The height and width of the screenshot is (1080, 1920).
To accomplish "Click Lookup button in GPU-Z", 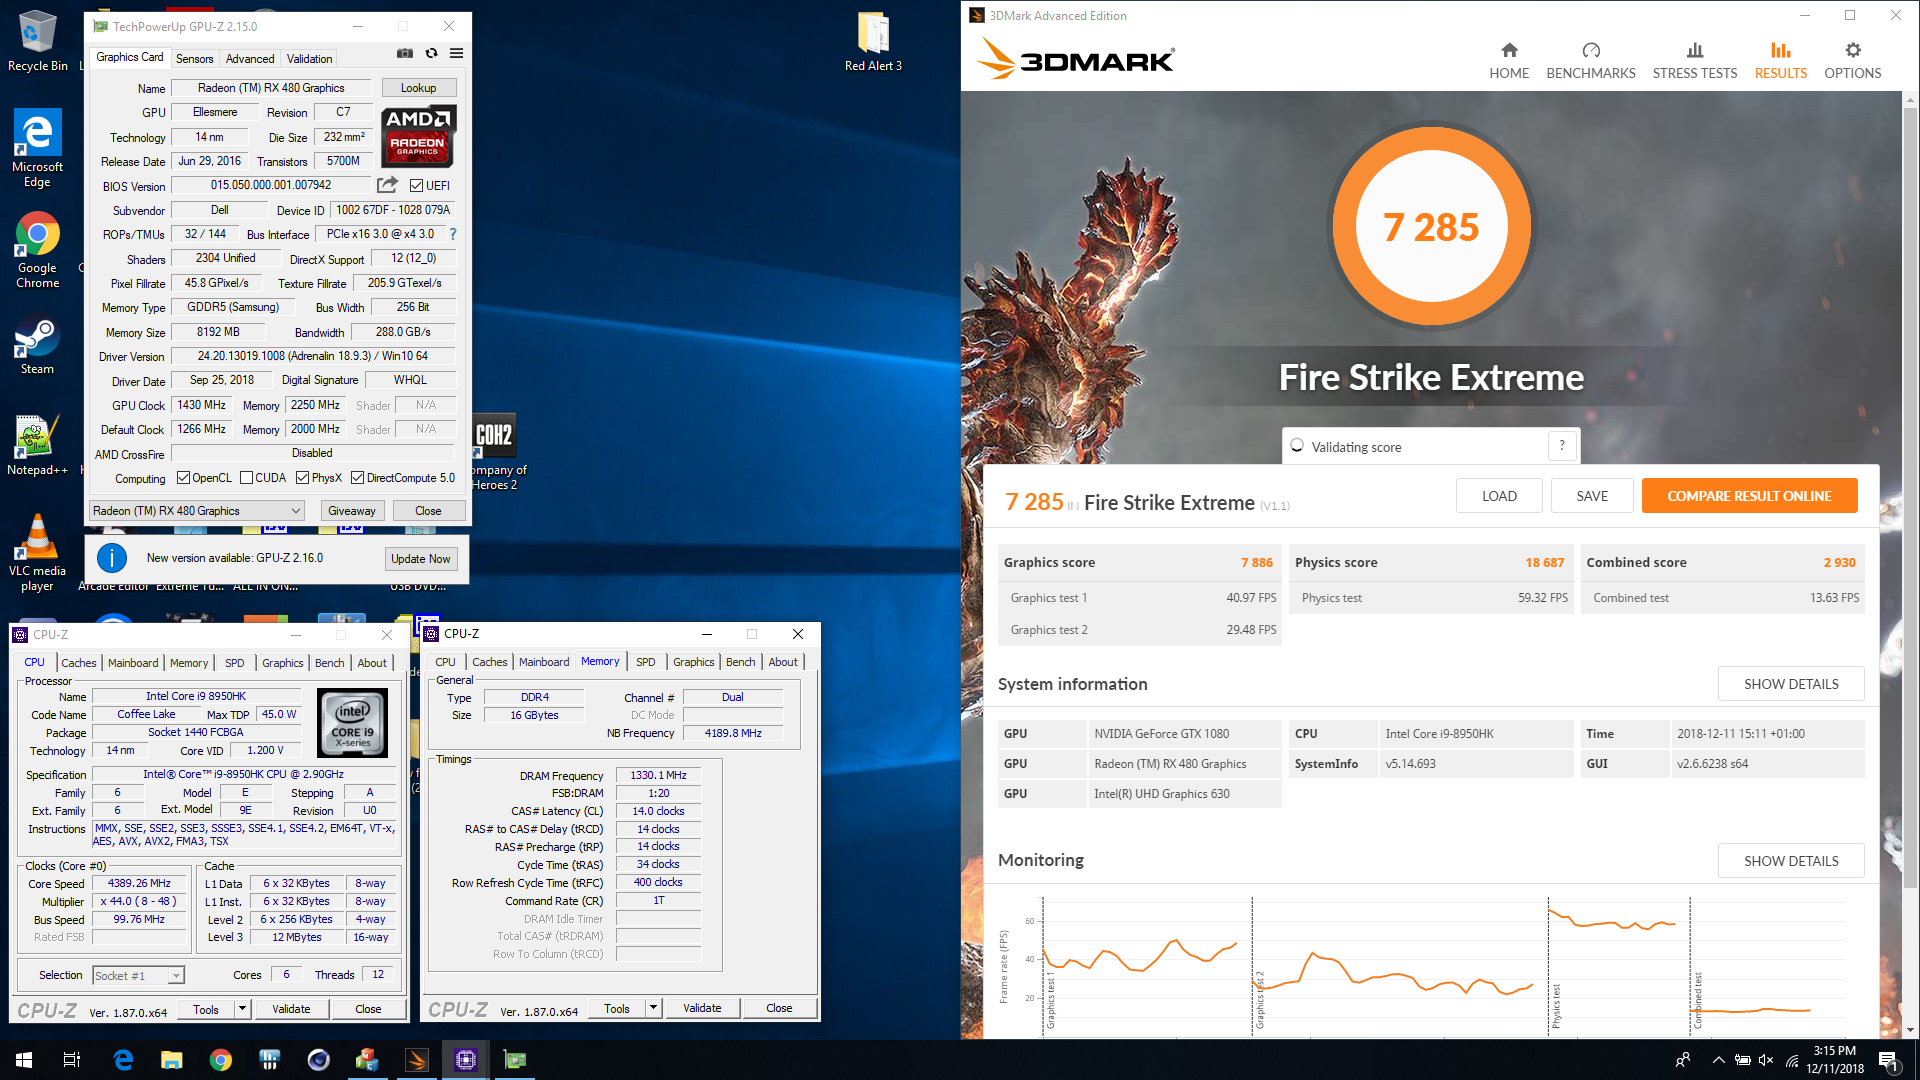I will [x=418, y=88].
